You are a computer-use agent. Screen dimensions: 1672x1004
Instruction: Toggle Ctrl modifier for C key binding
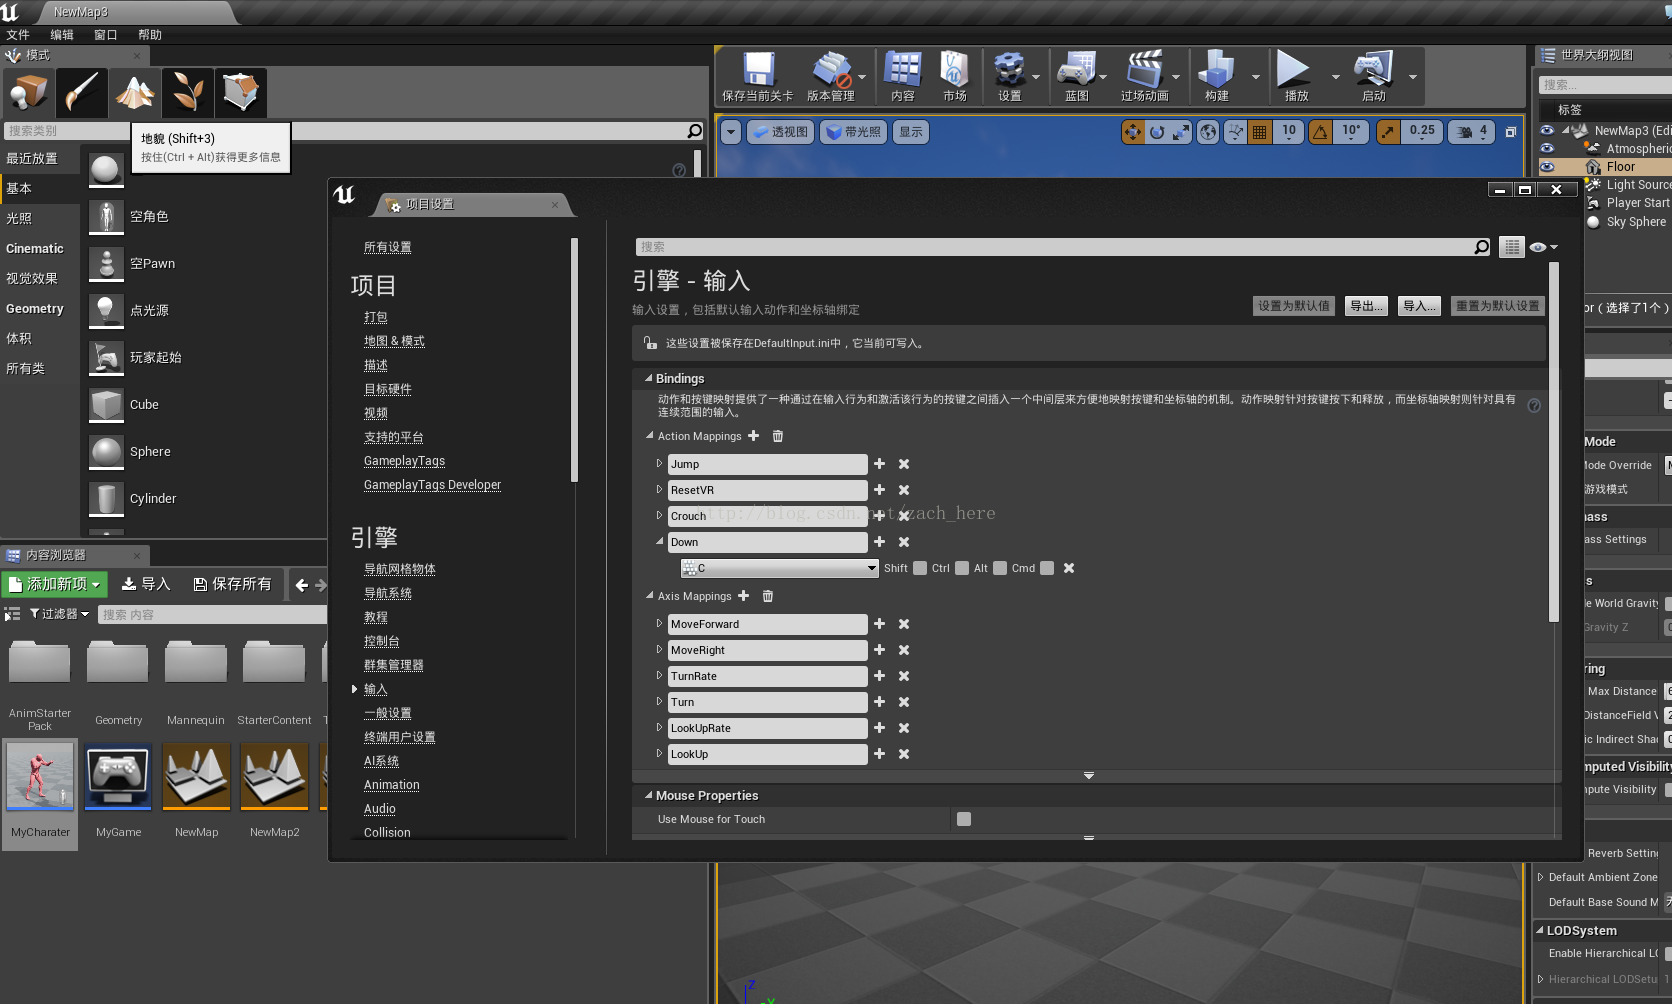(962, 568)
